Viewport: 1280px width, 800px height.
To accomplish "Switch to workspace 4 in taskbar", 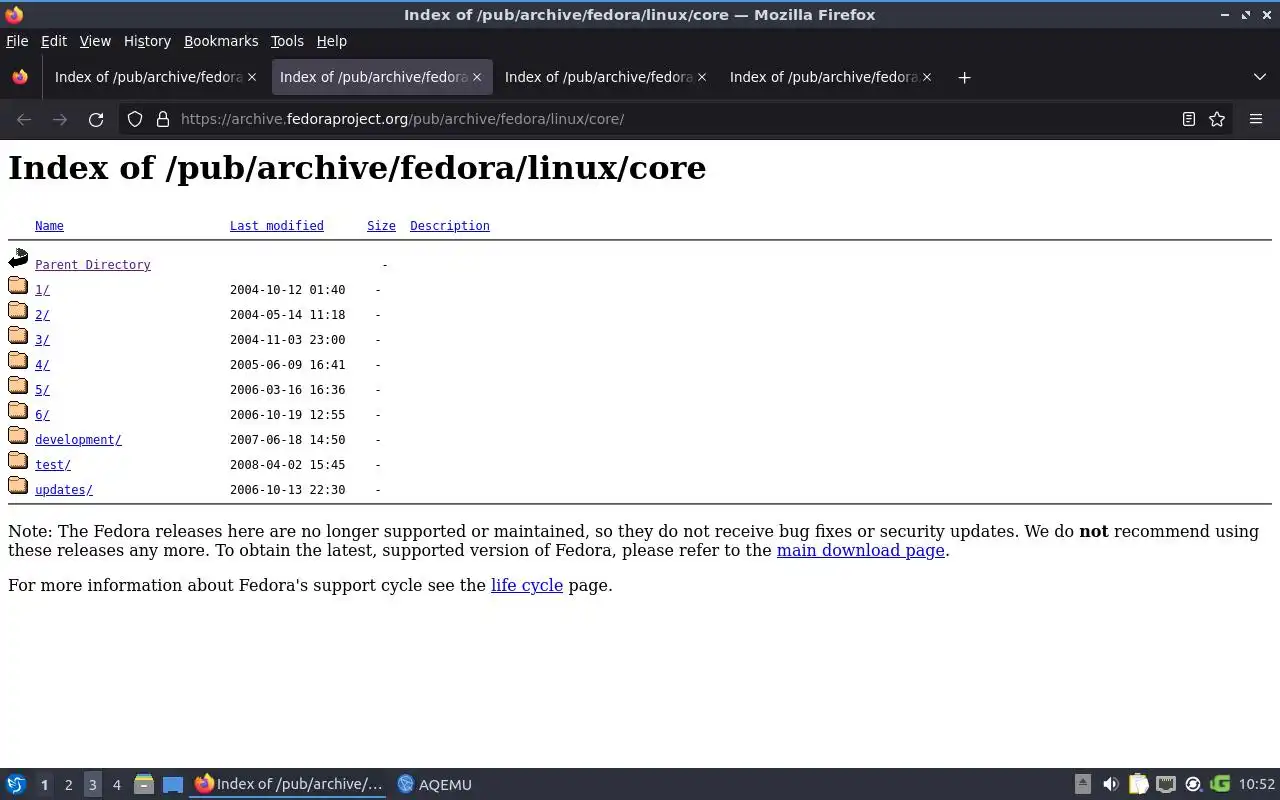I will [x=116, y=785].
